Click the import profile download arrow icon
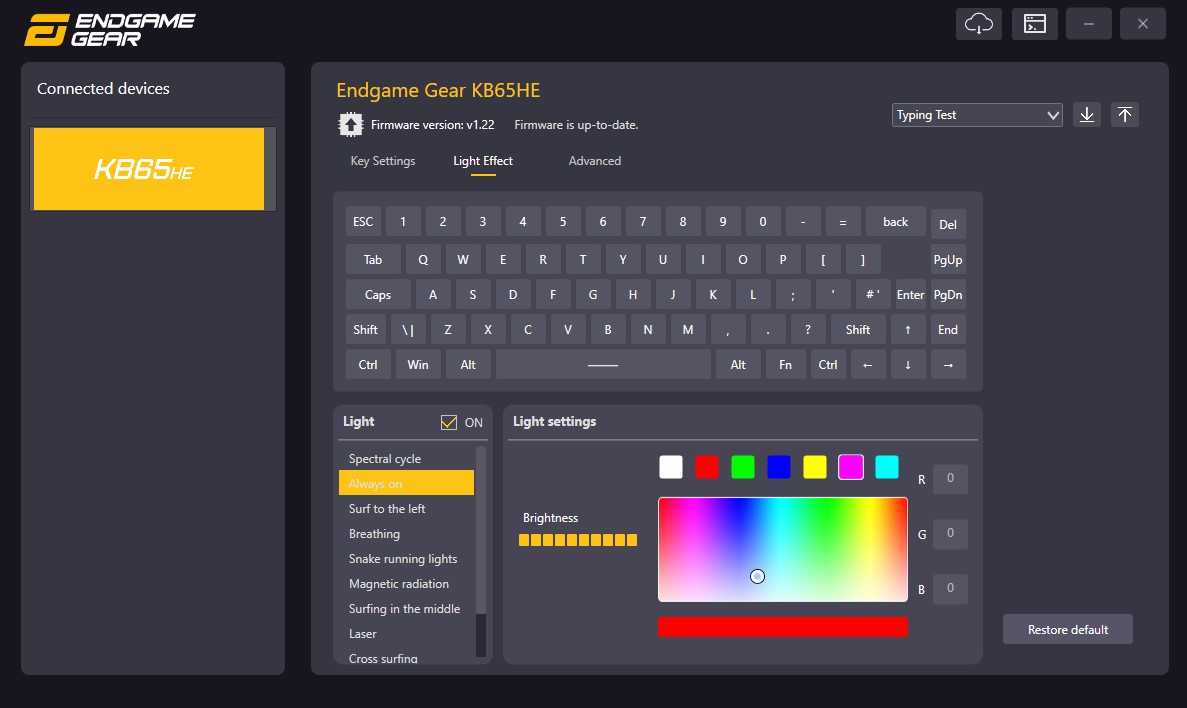The width and height of the screenshot is (1187, 708). pos(1087,114)
